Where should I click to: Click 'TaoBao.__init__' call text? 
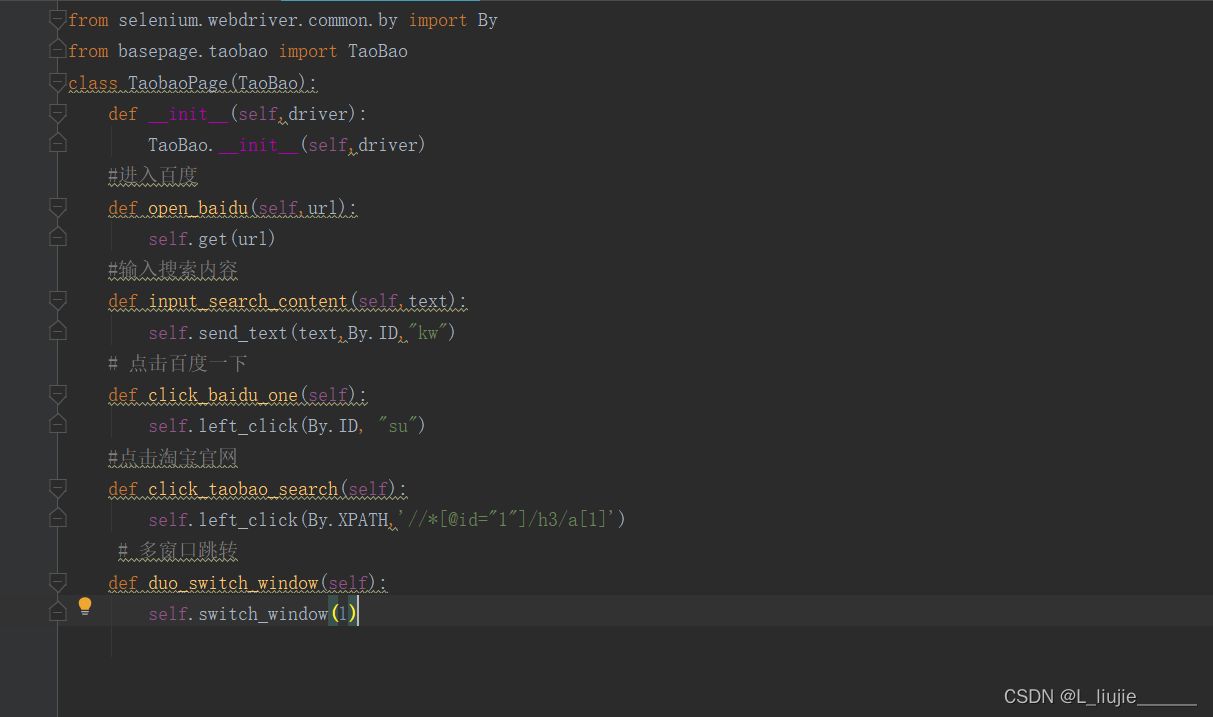223,145
